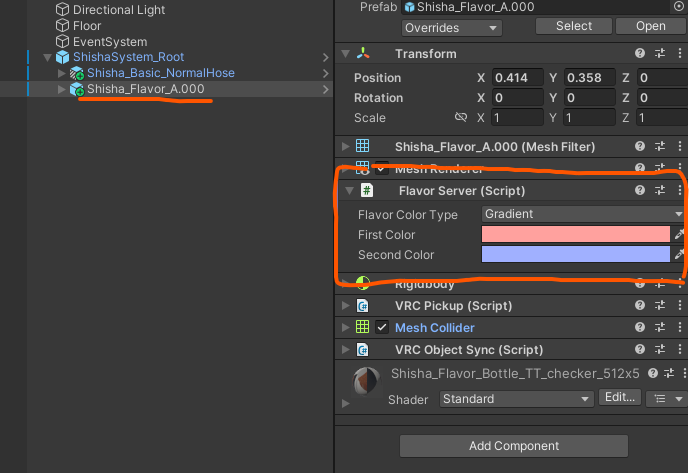Image resolution: width=690 pixels, height=473 pixels.
Task: Open Transform component options menu
Action: pos(680,53)
